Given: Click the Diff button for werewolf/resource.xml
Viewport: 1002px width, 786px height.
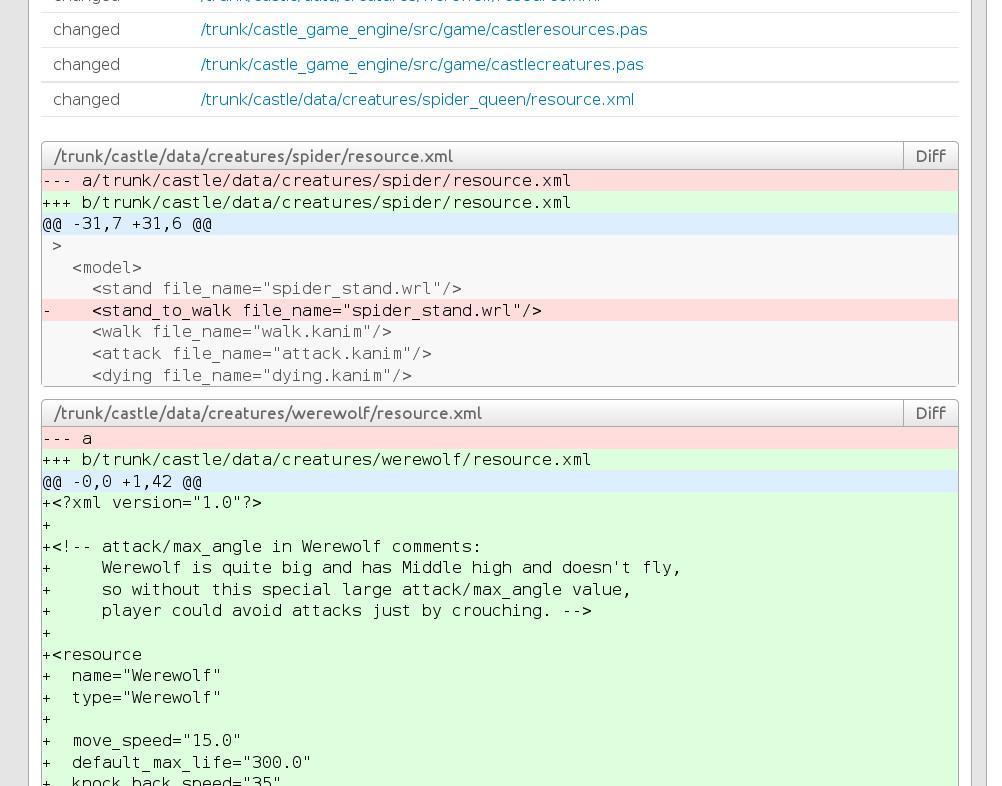Looking at the screenshot, I should 929,413.
